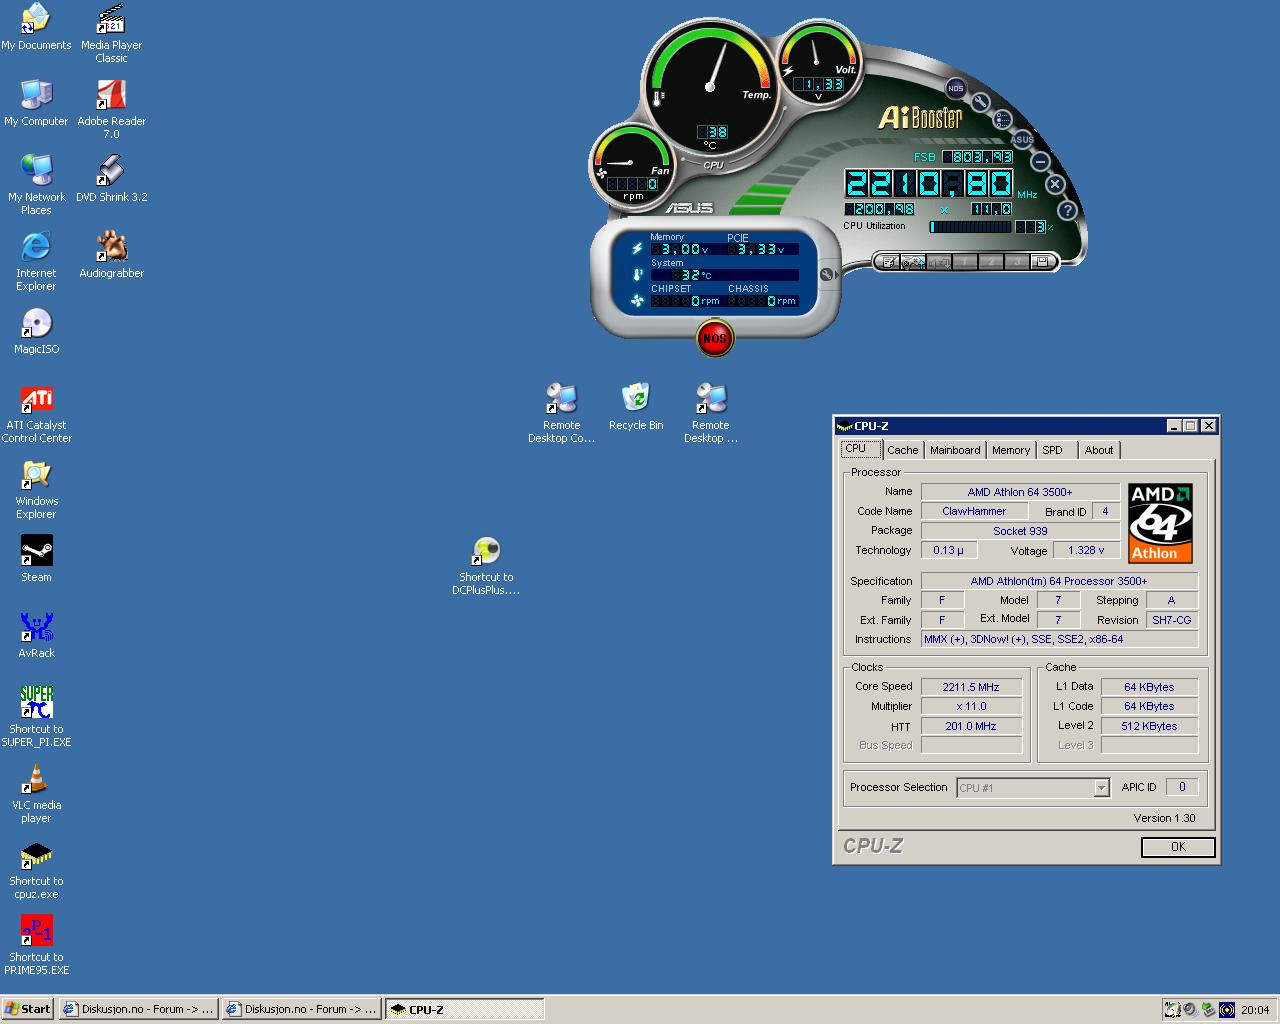This screenshot has width=1280, height=1024.
Task: Select Adobe Reader 7.0 desktop icon
Action: point(111,109)
